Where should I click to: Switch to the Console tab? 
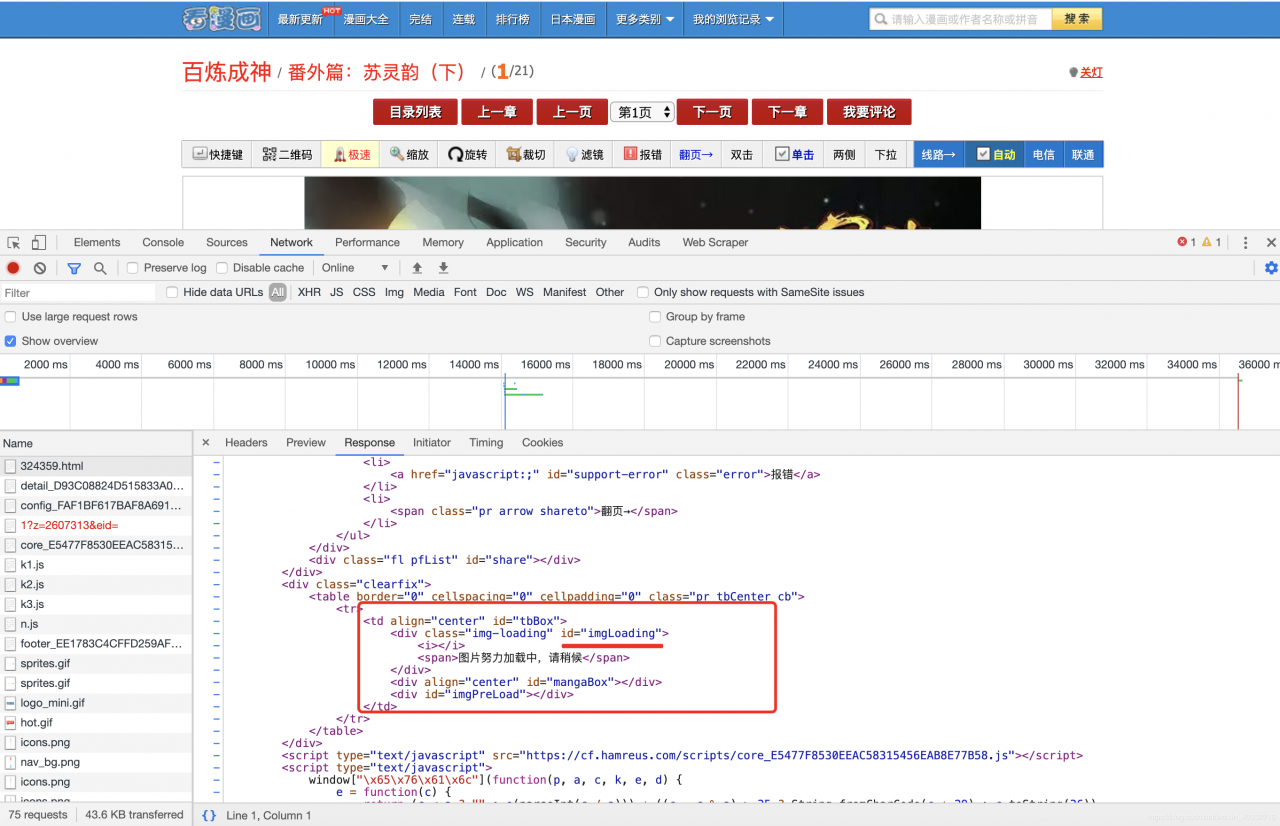[163, 242]
